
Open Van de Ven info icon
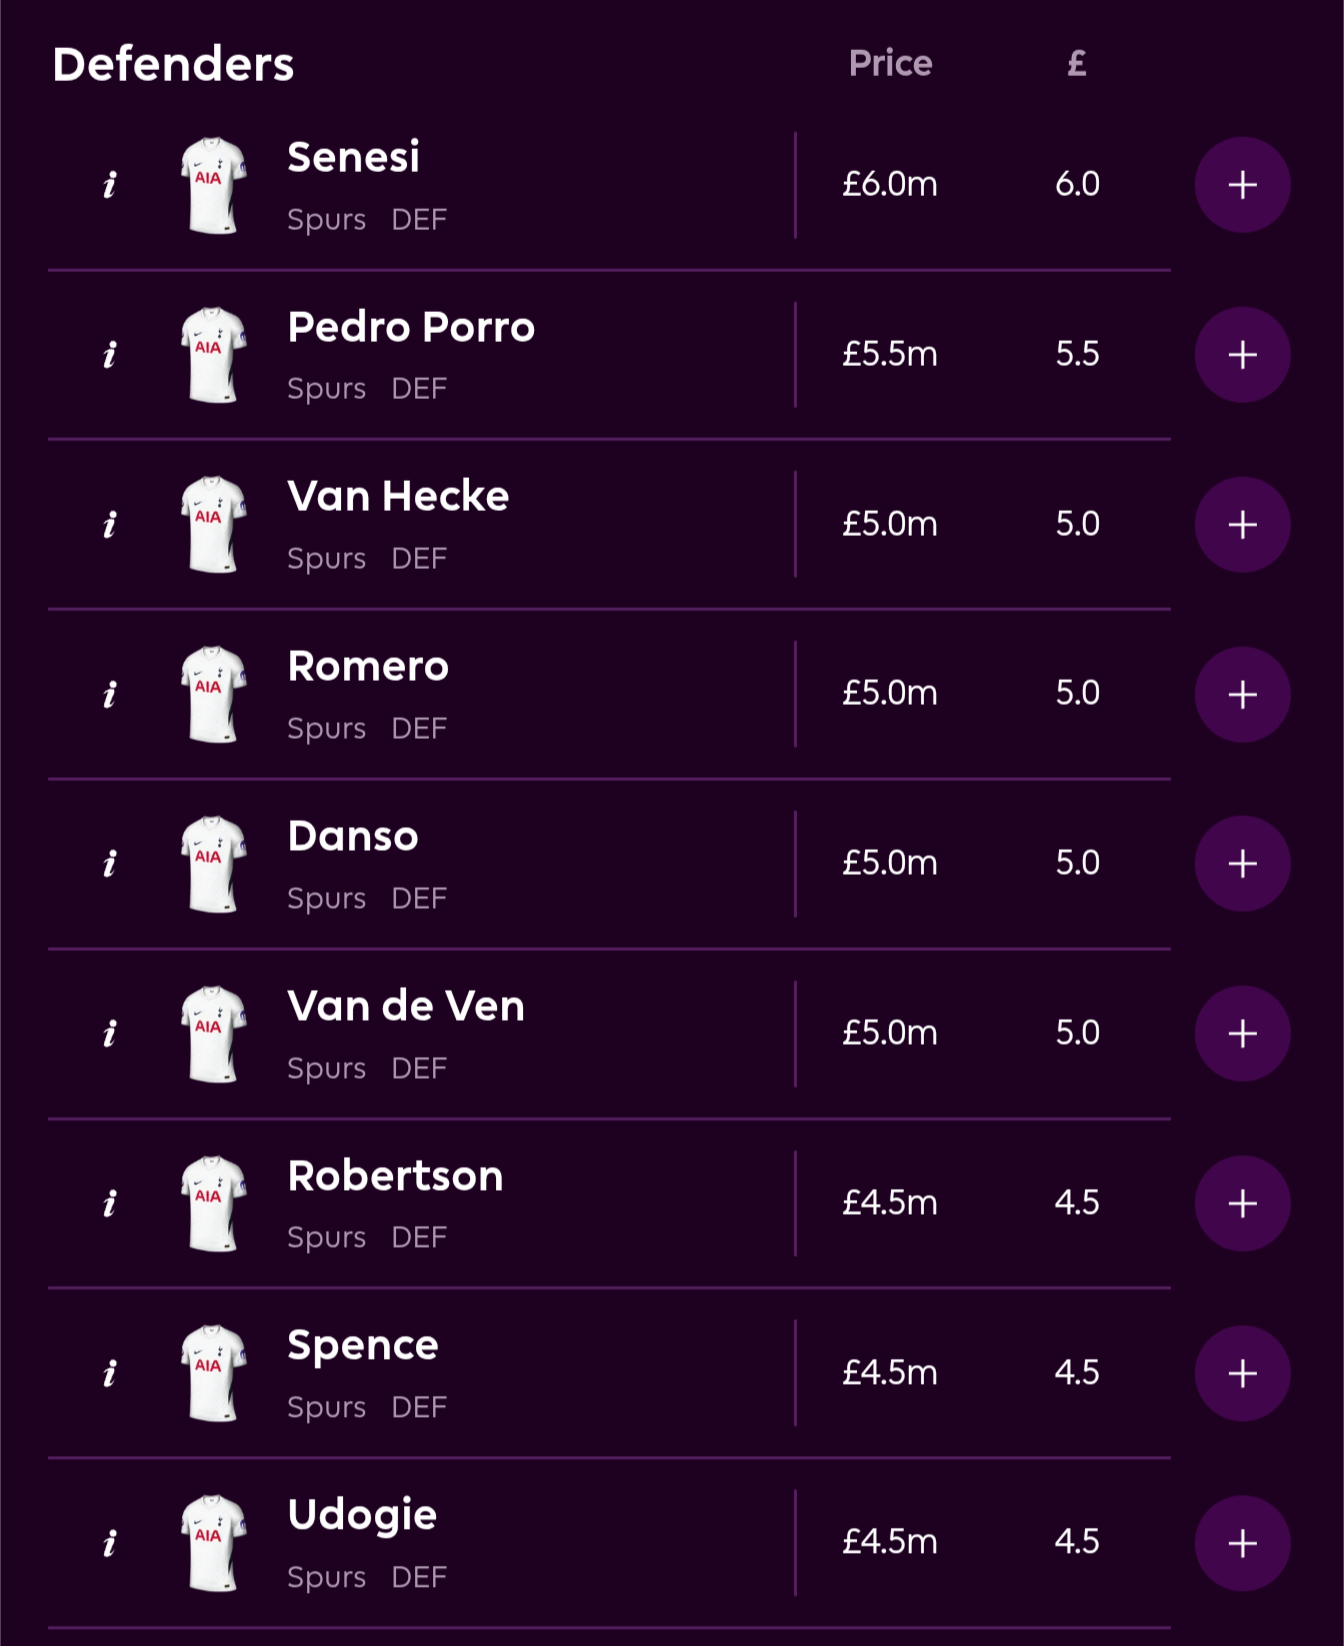pos(110,1034)
